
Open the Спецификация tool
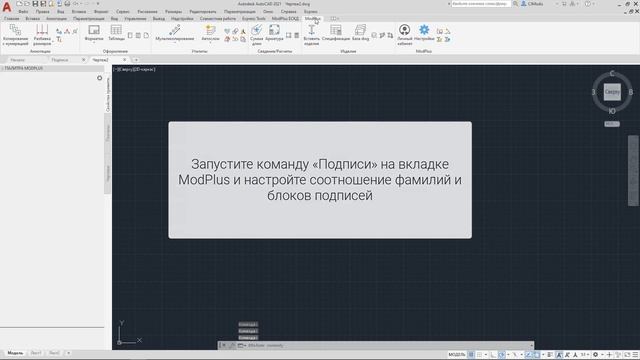click(336, 33)
